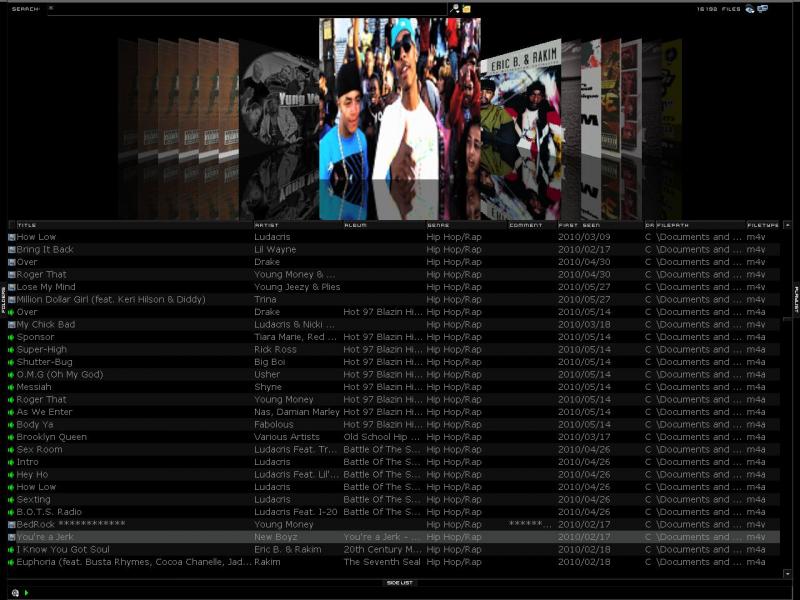Click audio icon of As We Enter row
Screen dimensions: 800x600
(x=11, y=412)
